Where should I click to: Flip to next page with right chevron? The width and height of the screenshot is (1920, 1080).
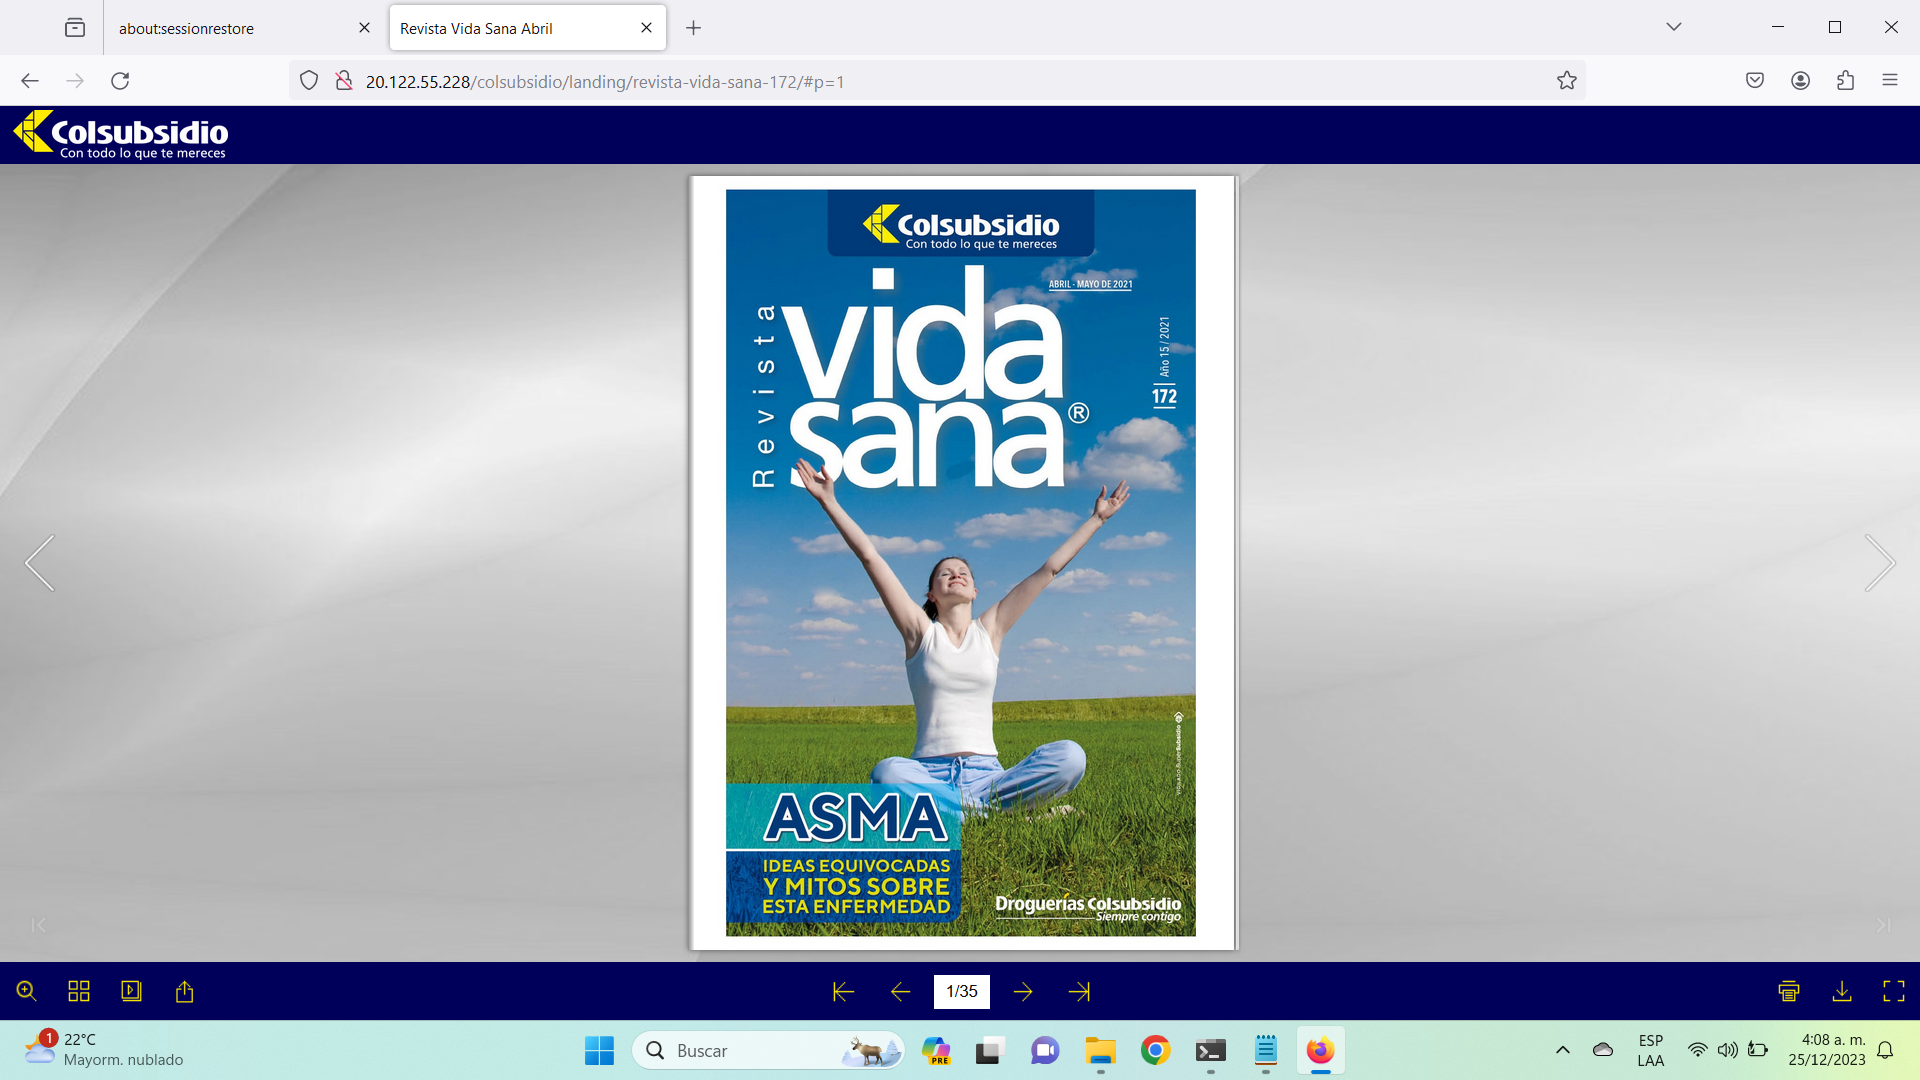(1879, 563)
